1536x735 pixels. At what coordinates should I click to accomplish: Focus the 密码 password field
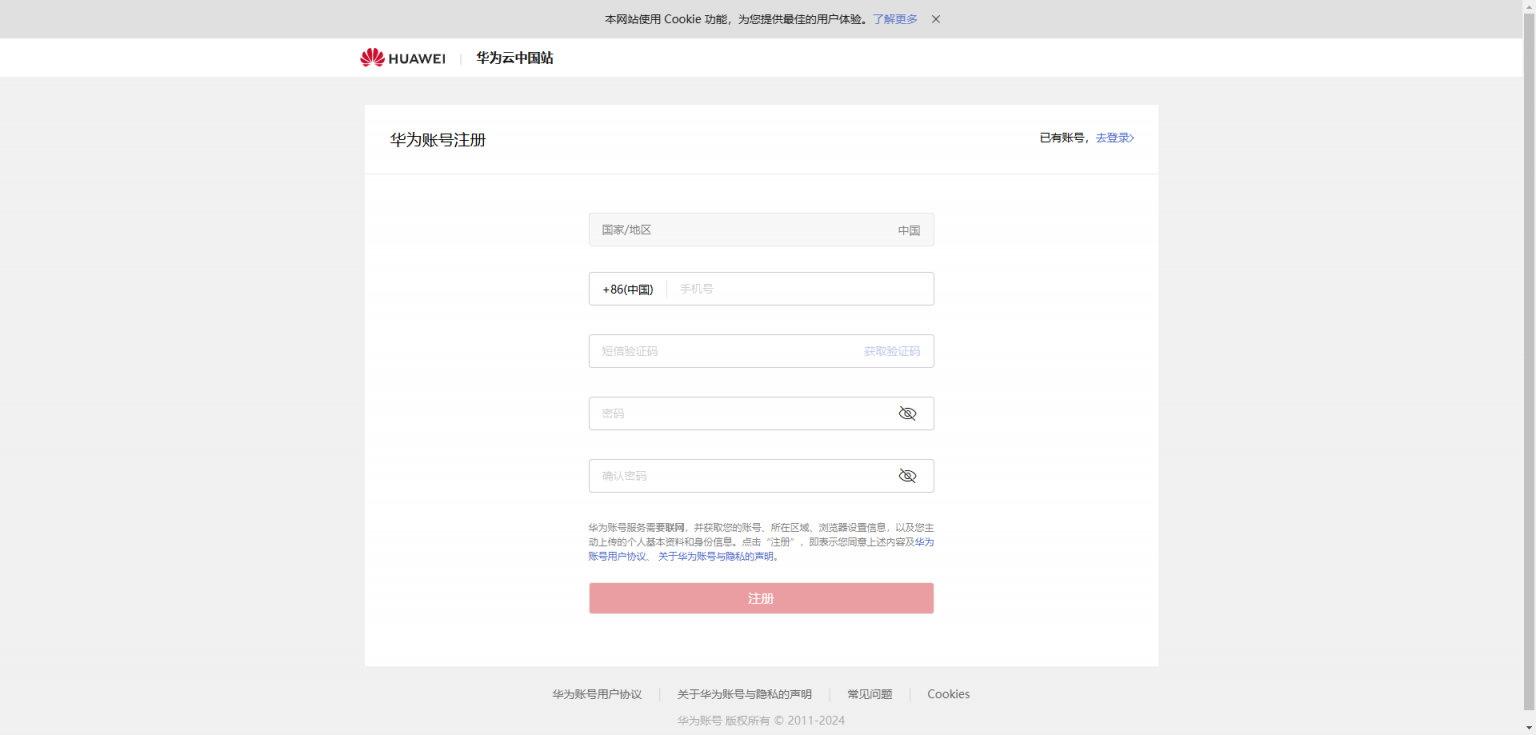pyautogui.click(x=740, y=414)
